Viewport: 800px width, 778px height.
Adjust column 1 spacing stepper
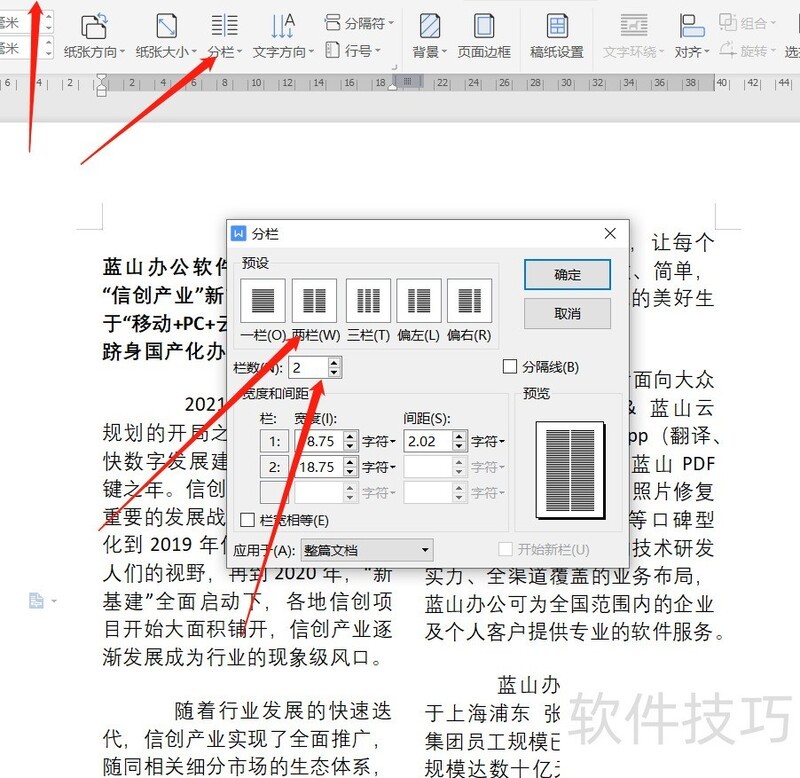(459, 441)
